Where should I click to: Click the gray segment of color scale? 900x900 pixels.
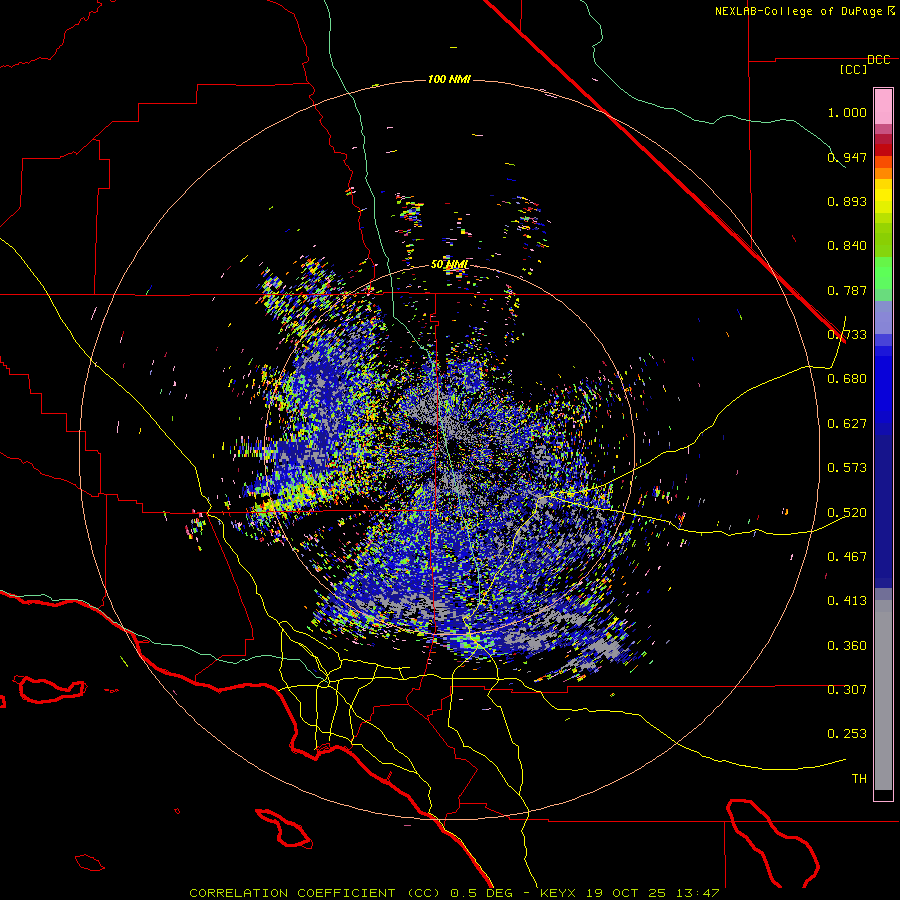point(883,695)
